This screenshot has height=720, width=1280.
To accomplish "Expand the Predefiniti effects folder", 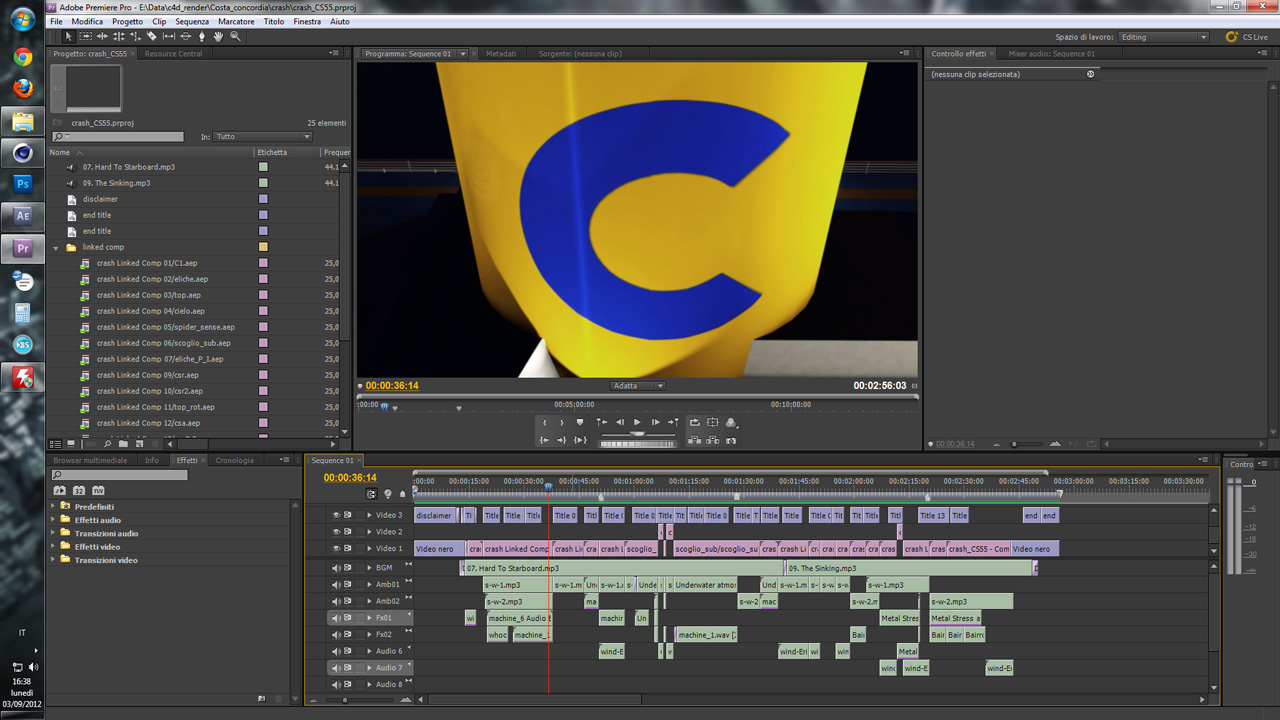I will (53, 506).
